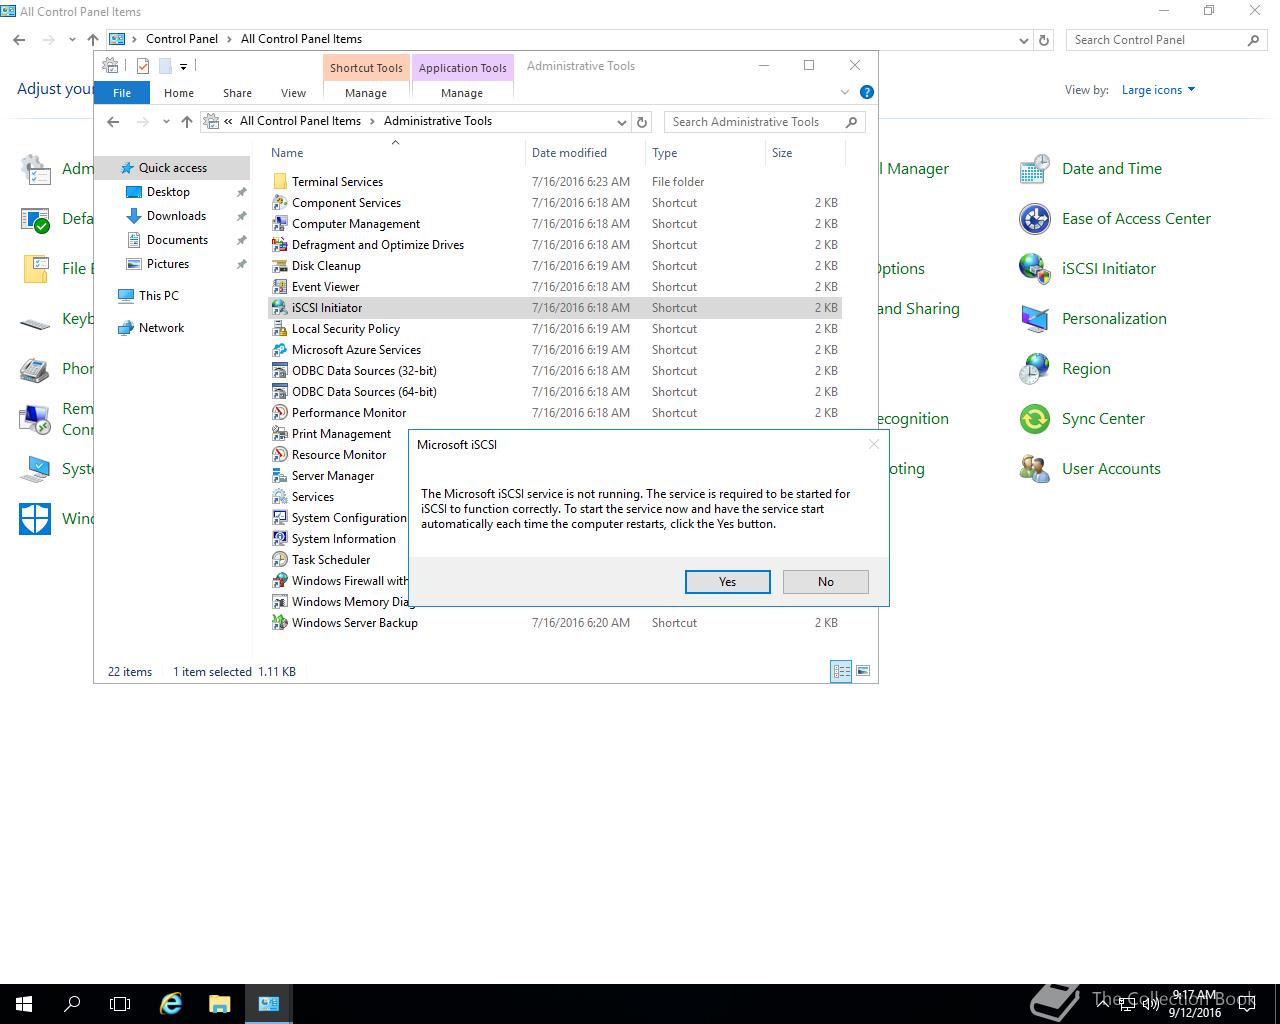
Task: Open Documents in the navigation pane
Action: point(177,240)
